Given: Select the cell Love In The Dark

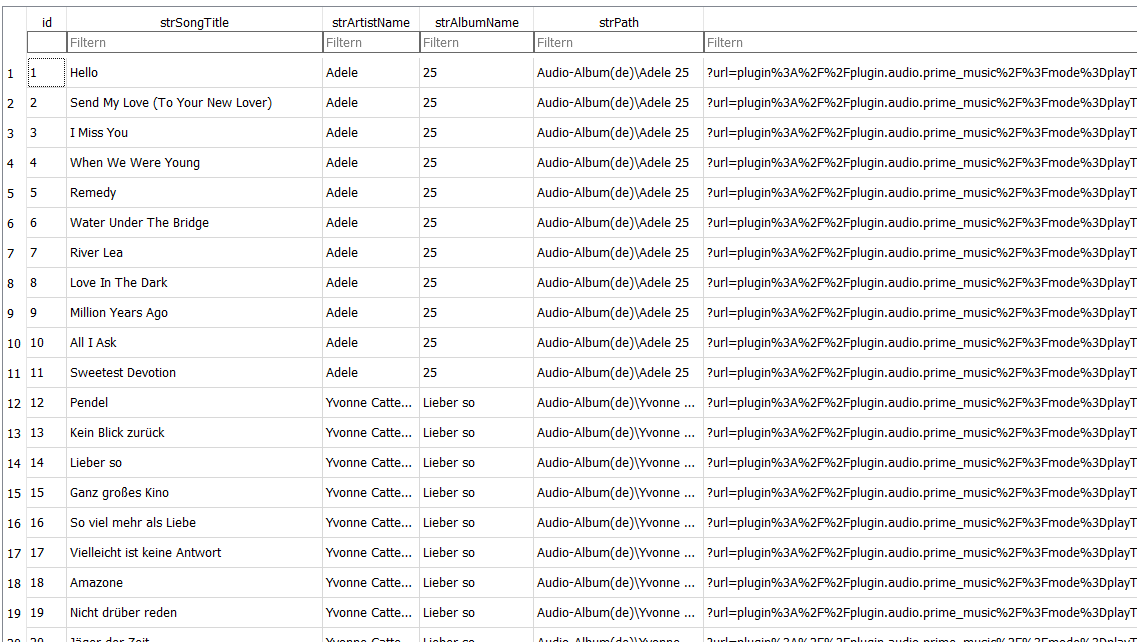Looking at the screenshot, I should (x=194, y=283).
